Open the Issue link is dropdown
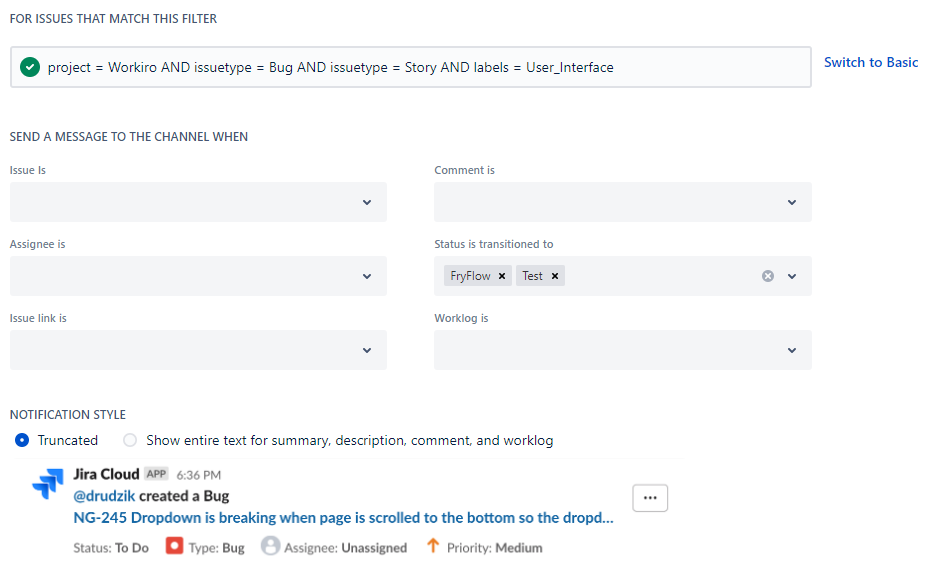 click(x=198, y=350)
